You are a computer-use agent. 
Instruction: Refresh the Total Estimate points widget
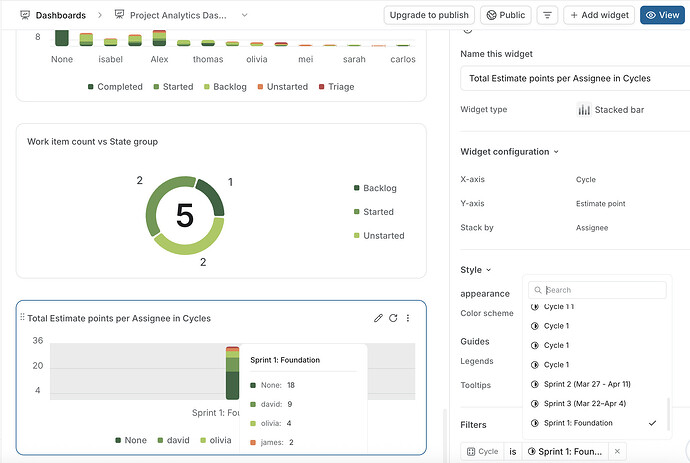pyautogui.click(x=393, y=318)
